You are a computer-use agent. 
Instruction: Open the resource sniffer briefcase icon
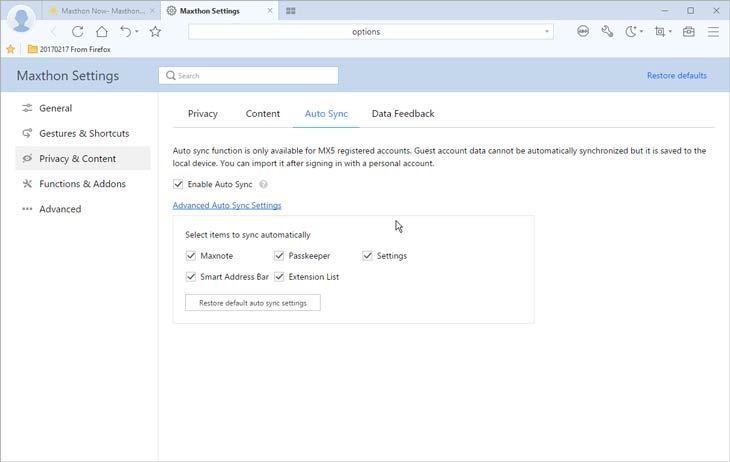coord(689,31)
